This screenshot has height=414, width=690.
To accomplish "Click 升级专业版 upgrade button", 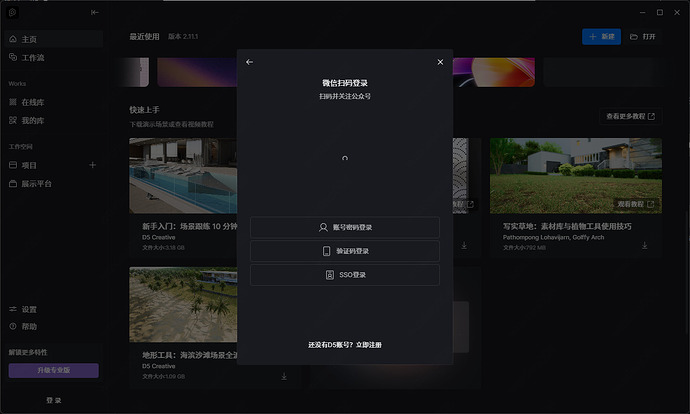I will click(54, 370).
